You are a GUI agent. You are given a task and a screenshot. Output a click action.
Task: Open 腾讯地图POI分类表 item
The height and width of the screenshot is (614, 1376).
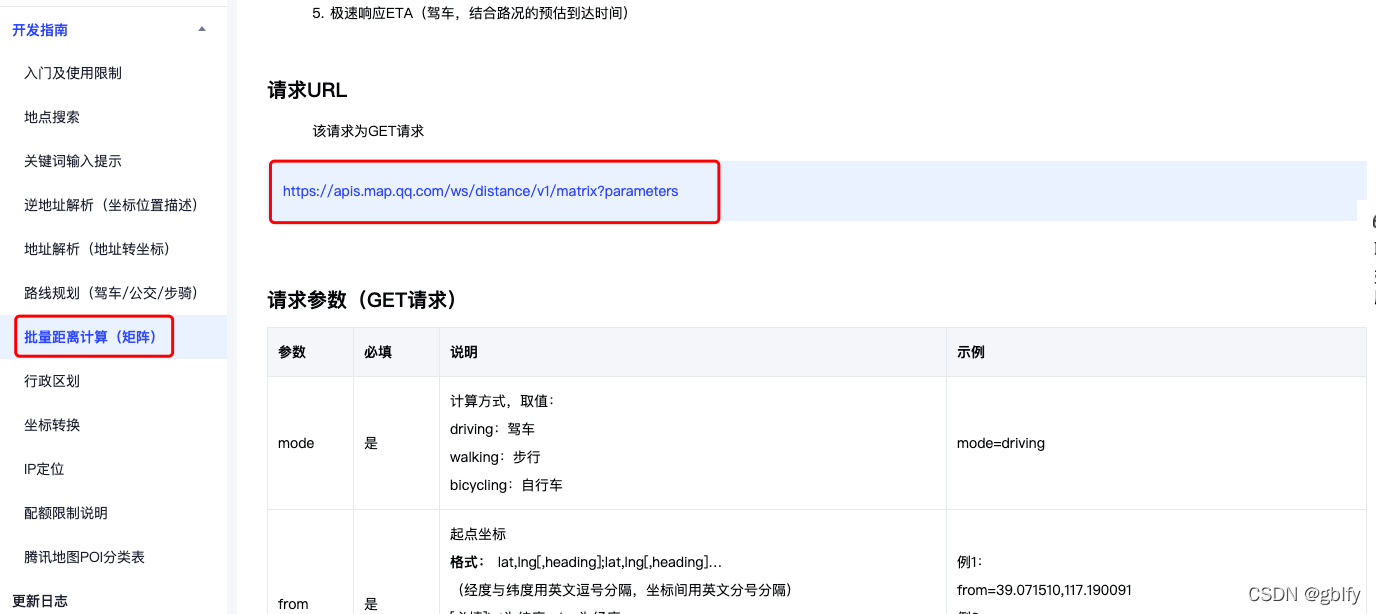coord(85,557)
